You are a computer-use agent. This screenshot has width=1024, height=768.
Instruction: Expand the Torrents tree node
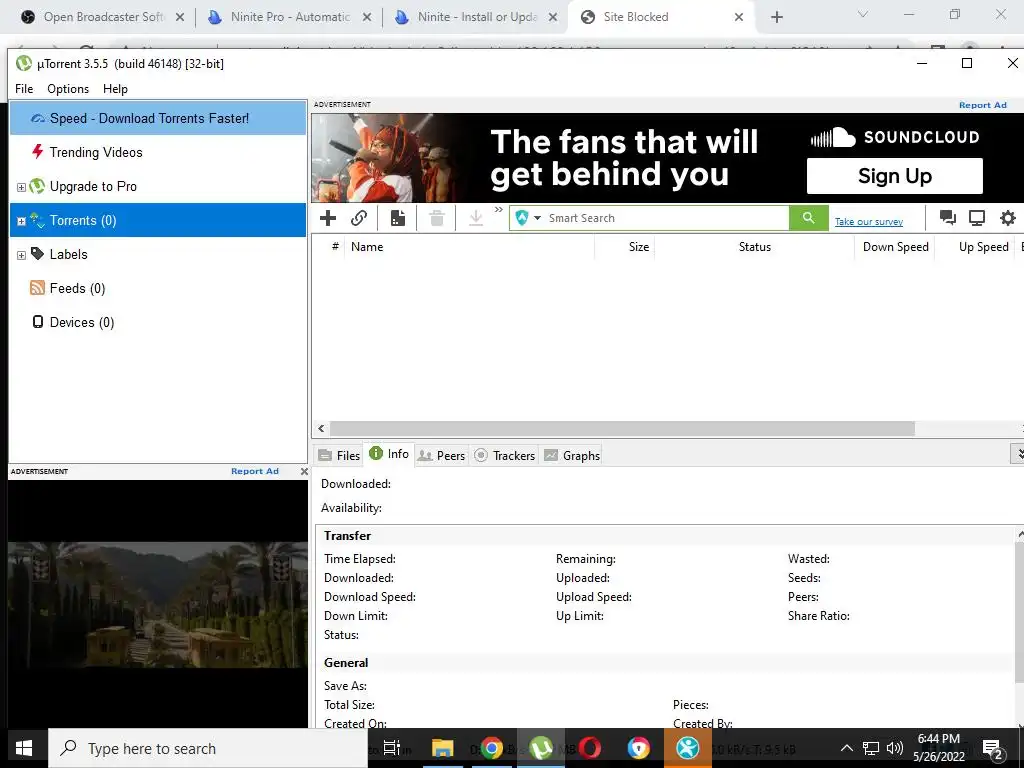pyautogui.click(x=21, y=221)
